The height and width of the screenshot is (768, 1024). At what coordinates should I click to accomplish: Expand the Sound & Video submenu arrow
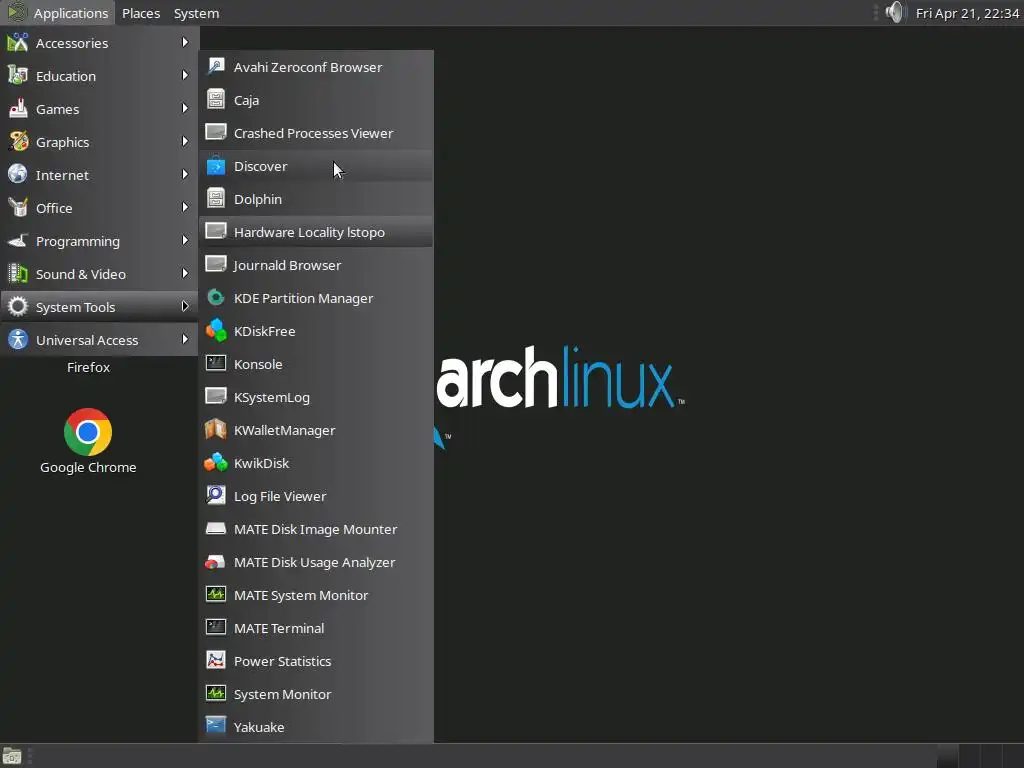click(185, 273)
